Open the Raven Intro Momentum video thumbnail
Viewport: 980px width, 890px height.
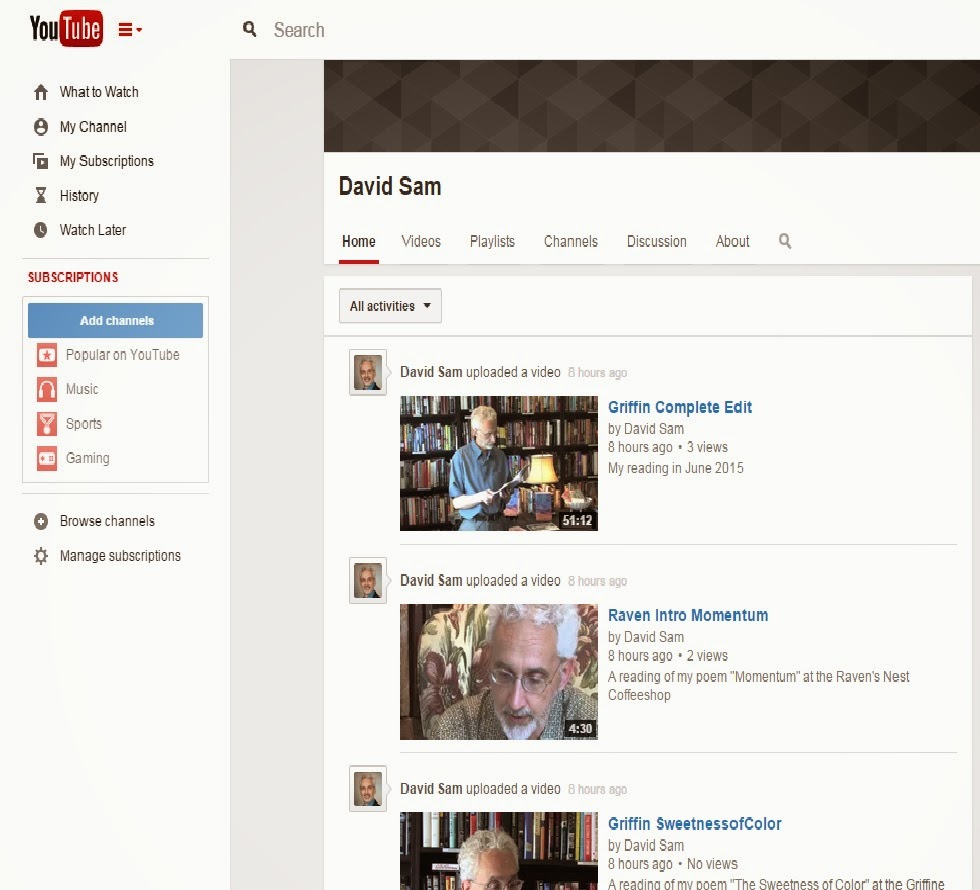click(499, 672)
